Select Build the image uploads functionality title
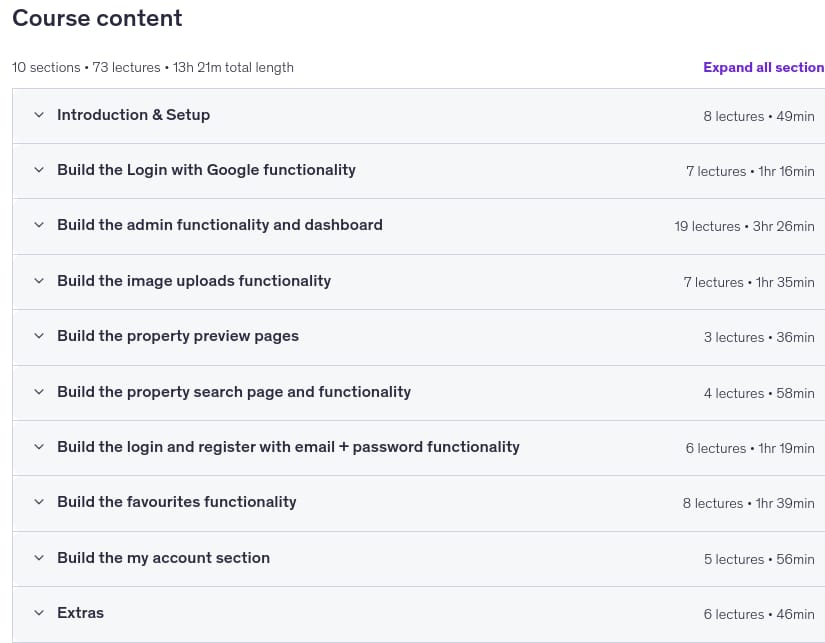 (x=194, y=281)
